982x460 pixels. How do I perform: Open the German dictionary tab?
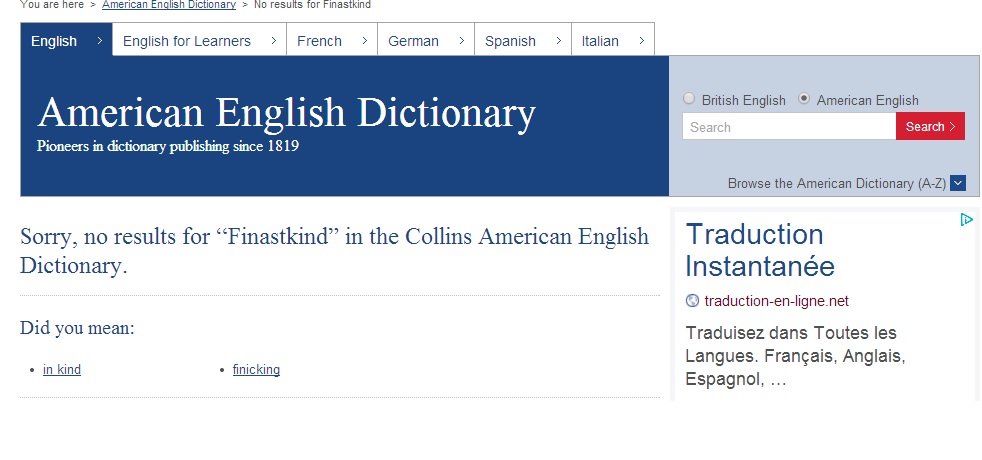426,41
